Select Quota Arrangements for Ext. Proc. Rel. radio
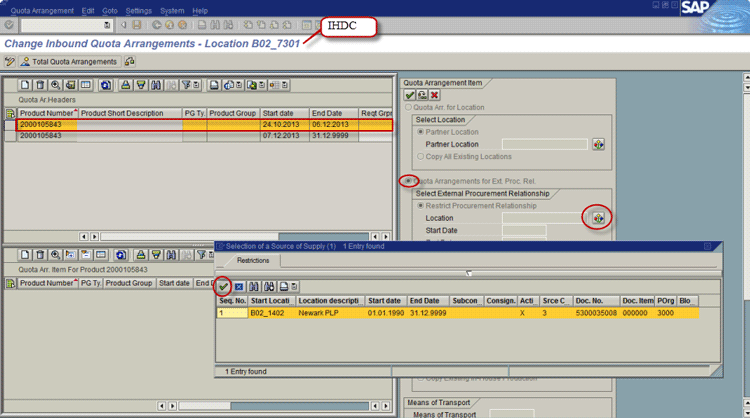 click(x=408, y=181)
